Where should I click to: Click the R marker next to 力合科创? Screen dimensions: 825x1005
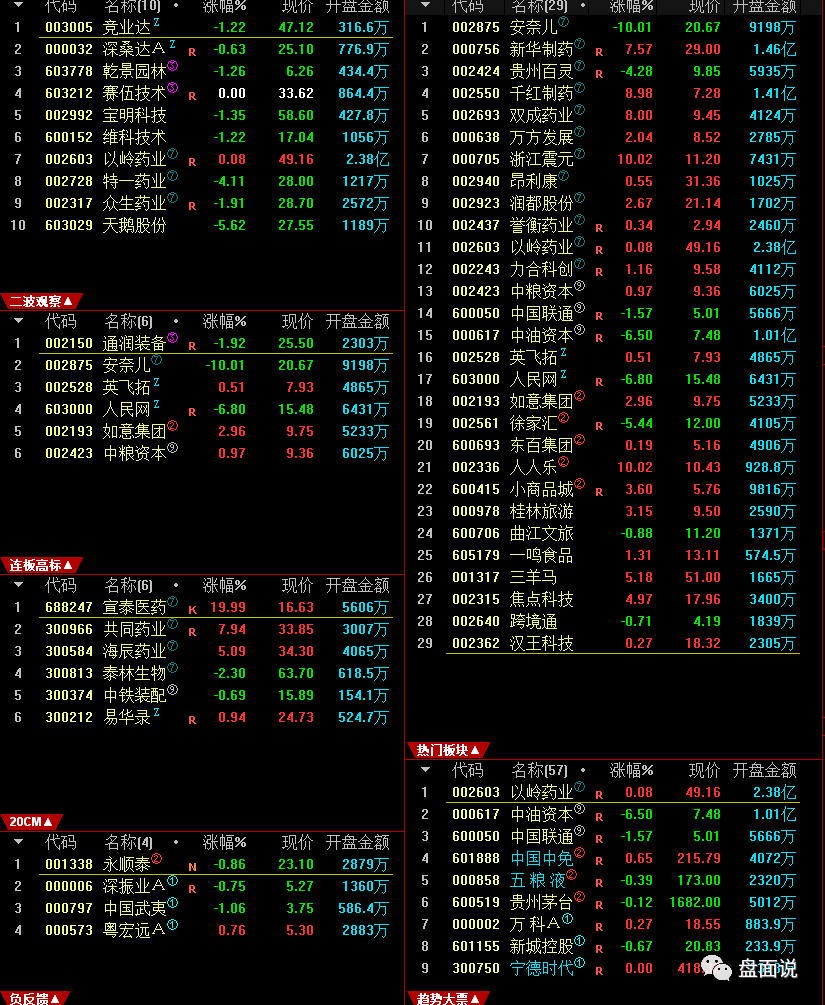[x=599, y=272]
